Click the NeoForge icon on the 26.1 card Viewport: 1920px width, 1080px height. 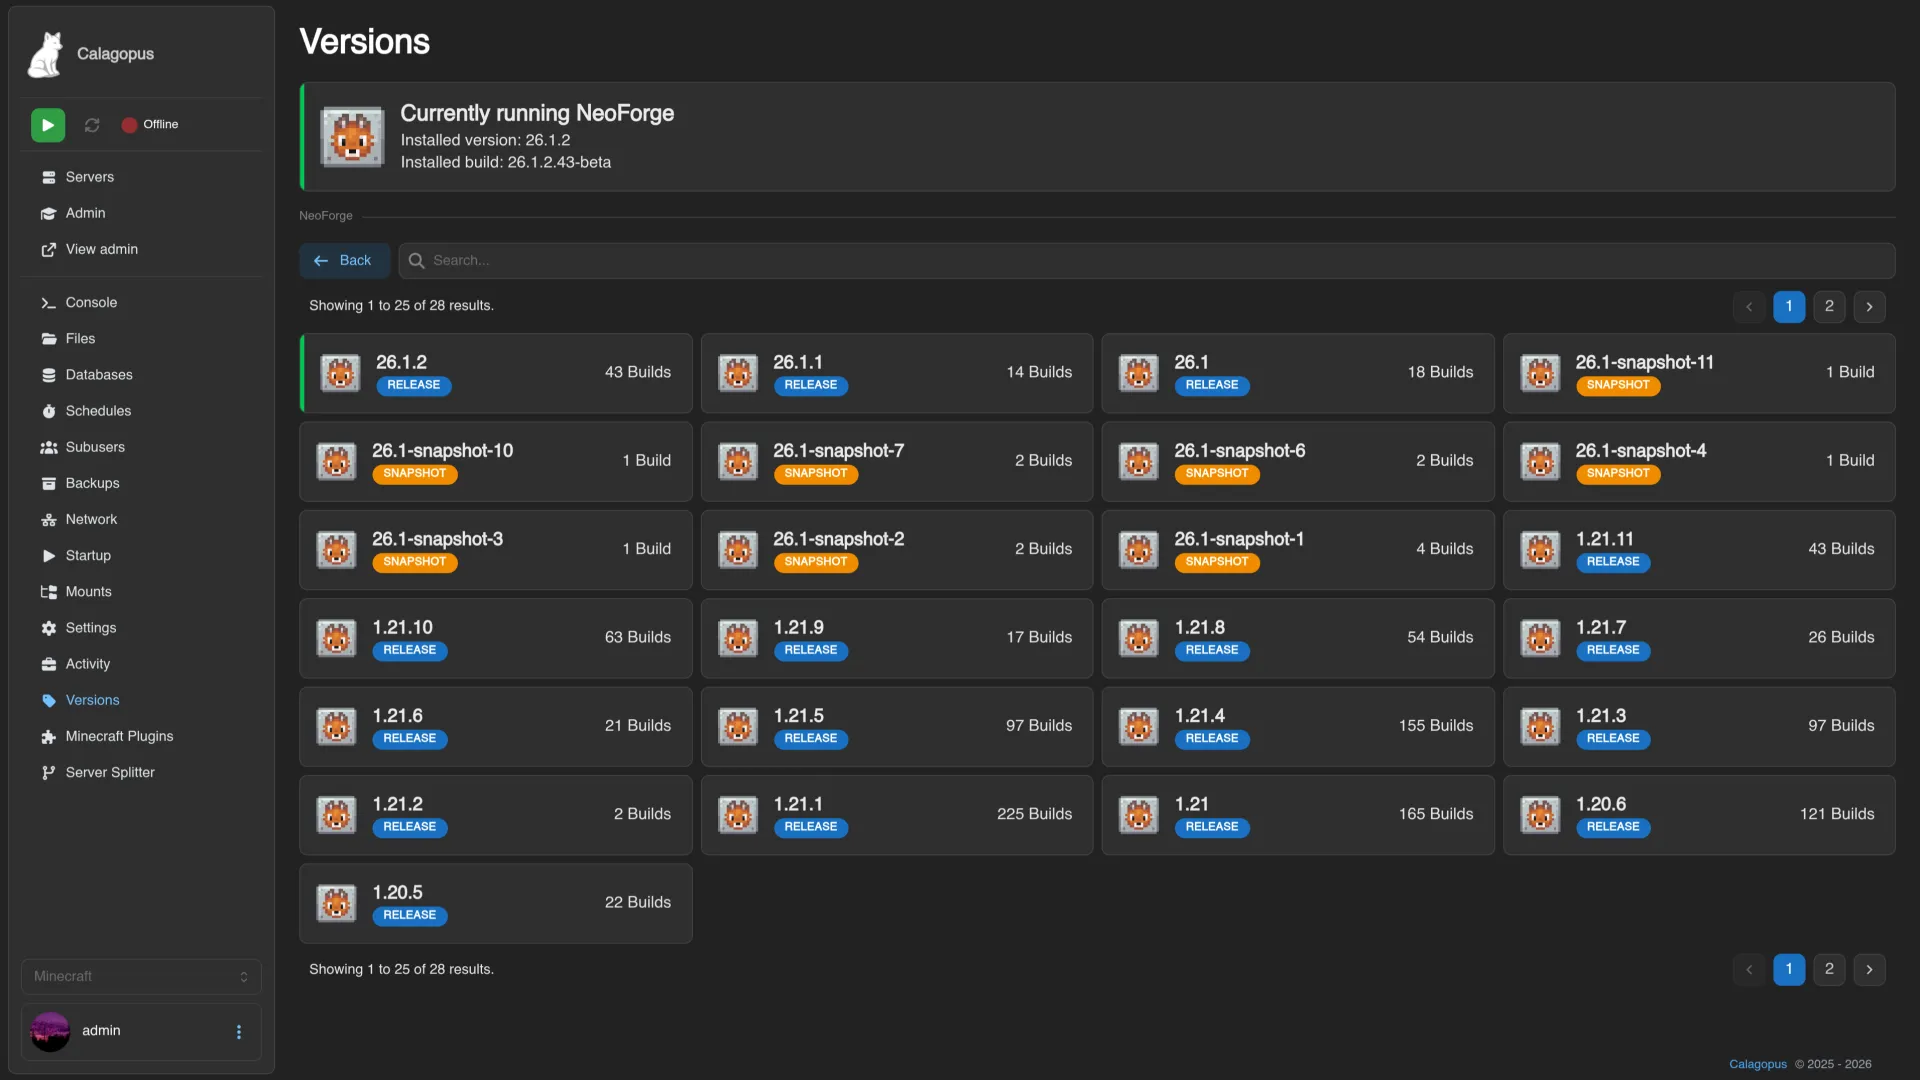click(1138, 373)
